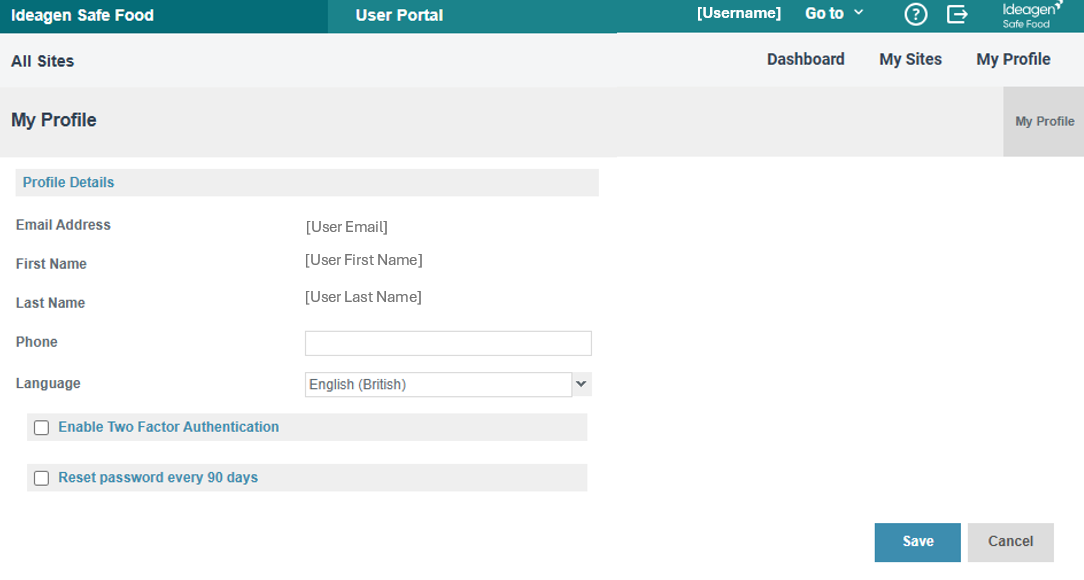
Task: Click the My Profile page heading
Action: (53, 120)
